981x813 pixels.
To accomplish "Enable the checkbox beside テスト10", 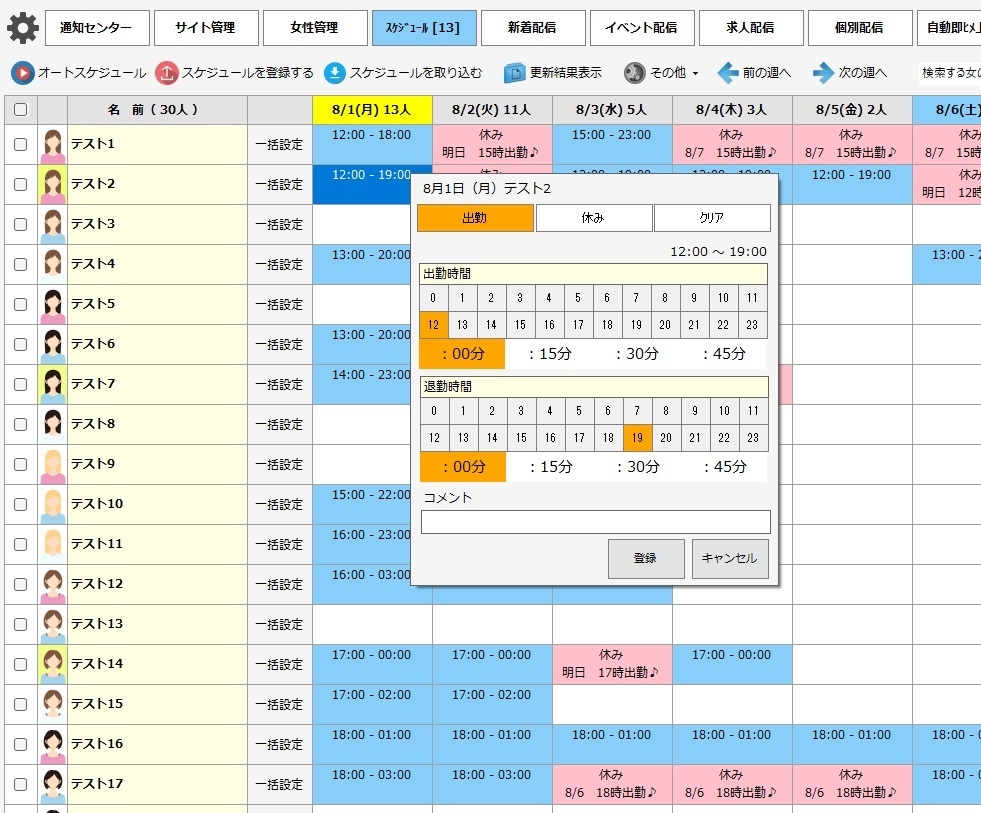I will click(x=21, y=505).
